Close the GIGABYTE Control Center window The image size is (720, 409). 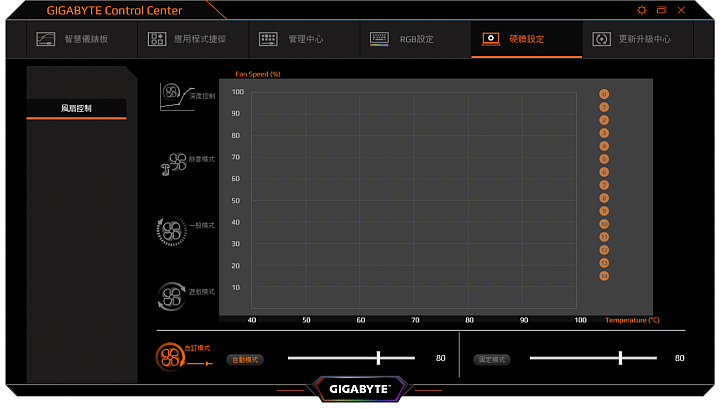(x=681, y=10)
